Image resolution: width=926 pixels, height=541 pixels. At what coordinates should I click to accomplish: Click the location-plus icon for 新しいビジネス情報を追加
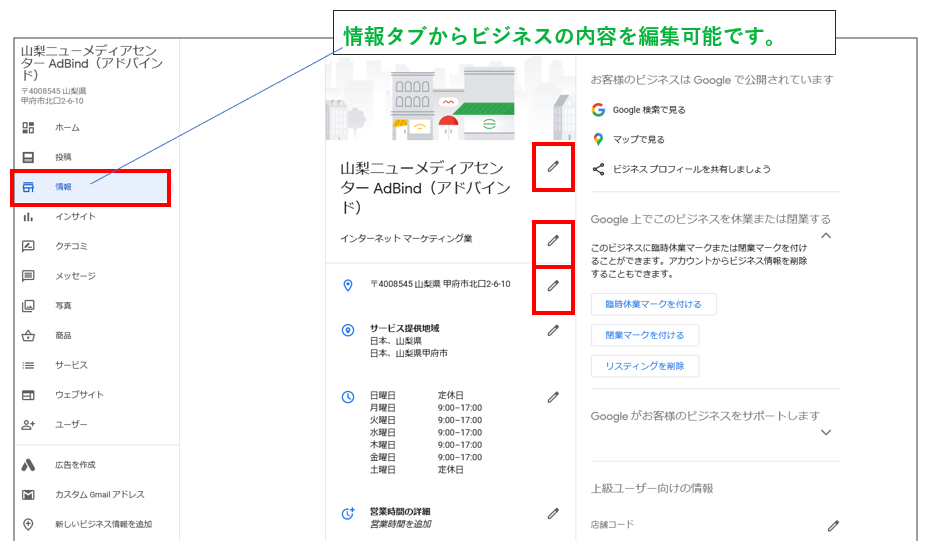click(28, 524)
